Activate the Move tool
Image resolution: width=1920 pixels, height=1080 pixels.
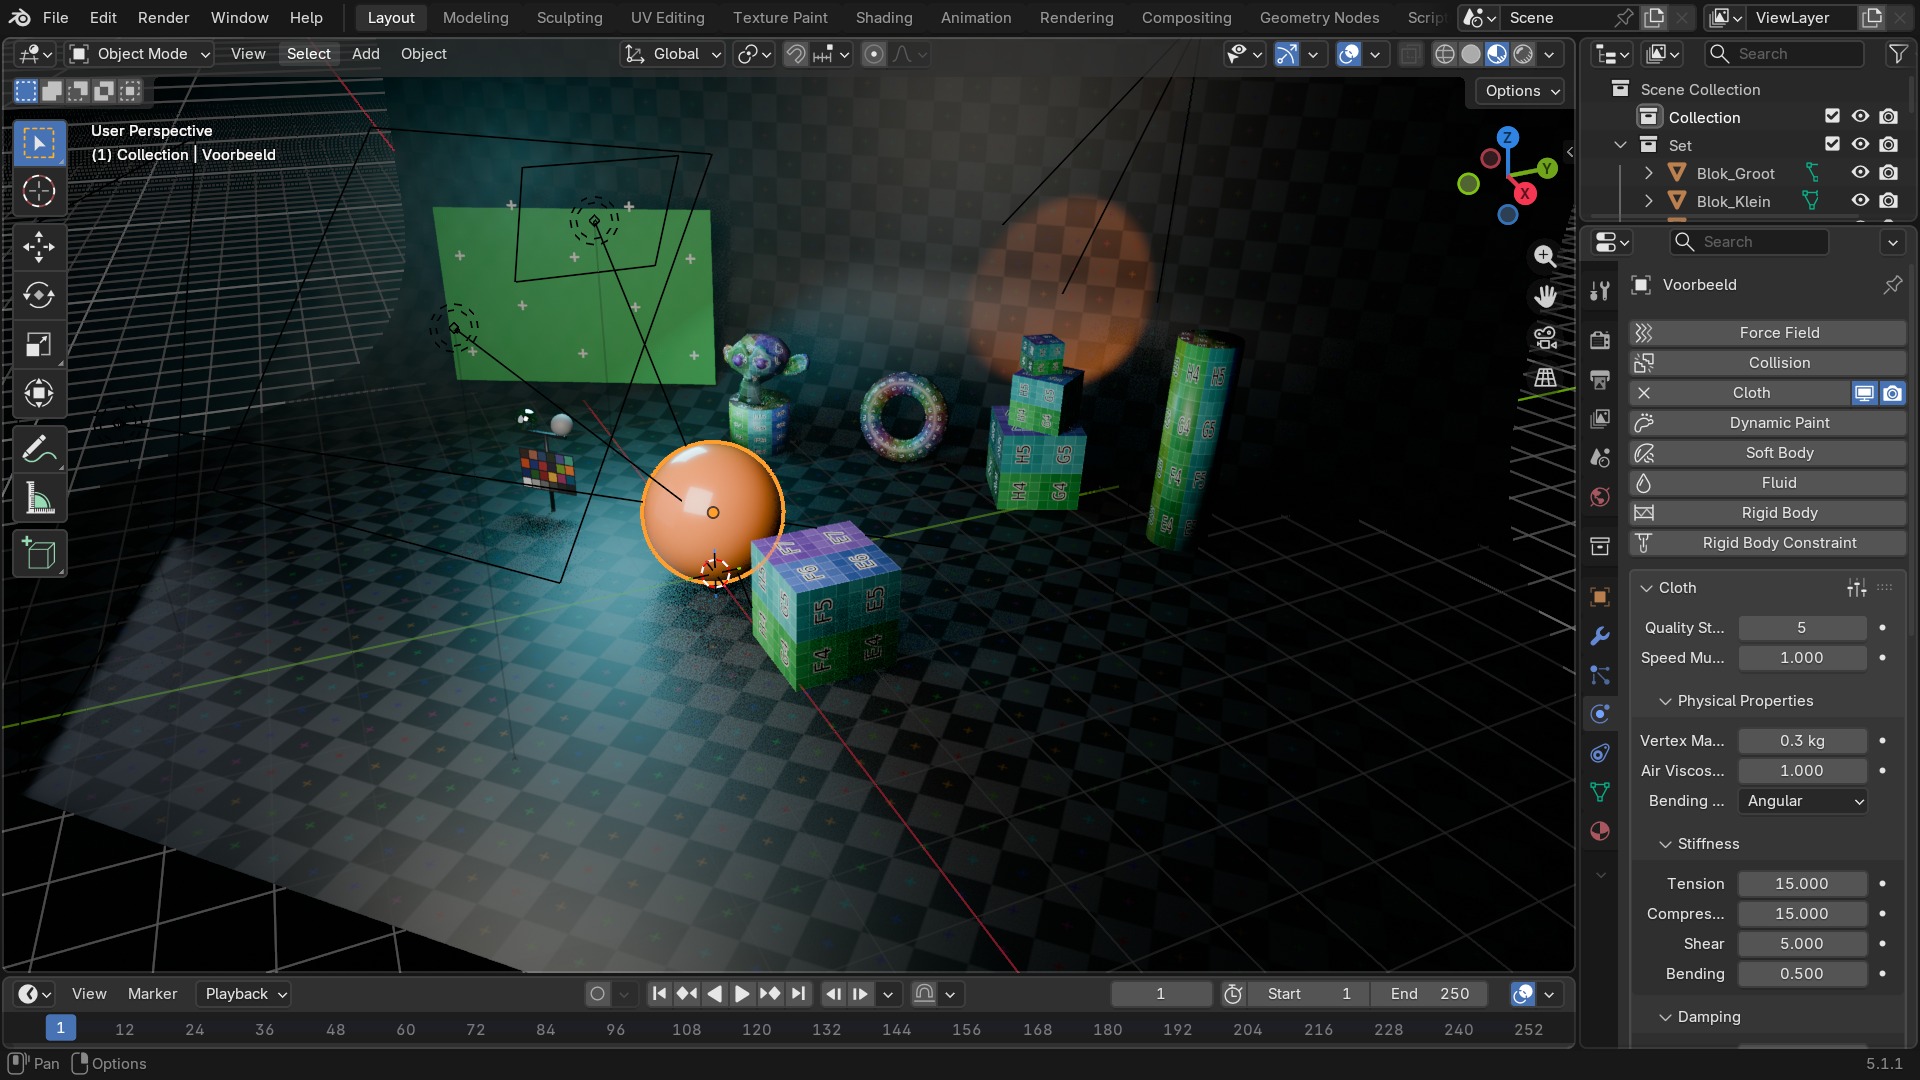(39, 246)
